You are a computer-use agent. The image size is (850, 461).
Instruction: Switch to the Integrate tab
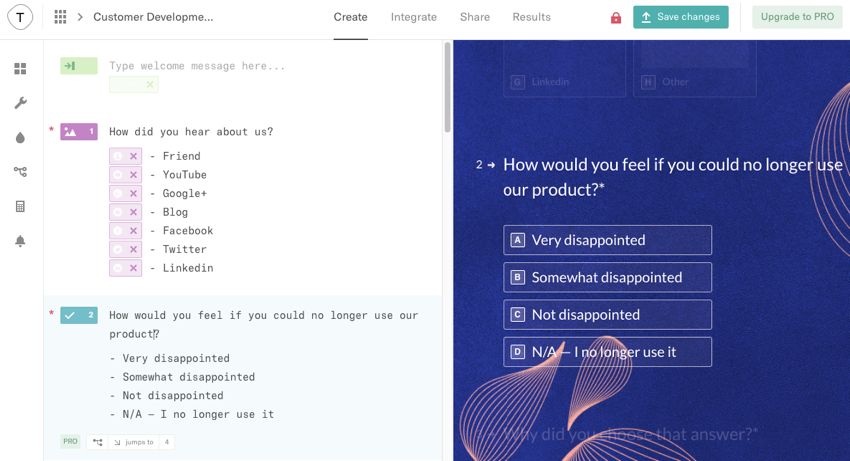(414, 17)
